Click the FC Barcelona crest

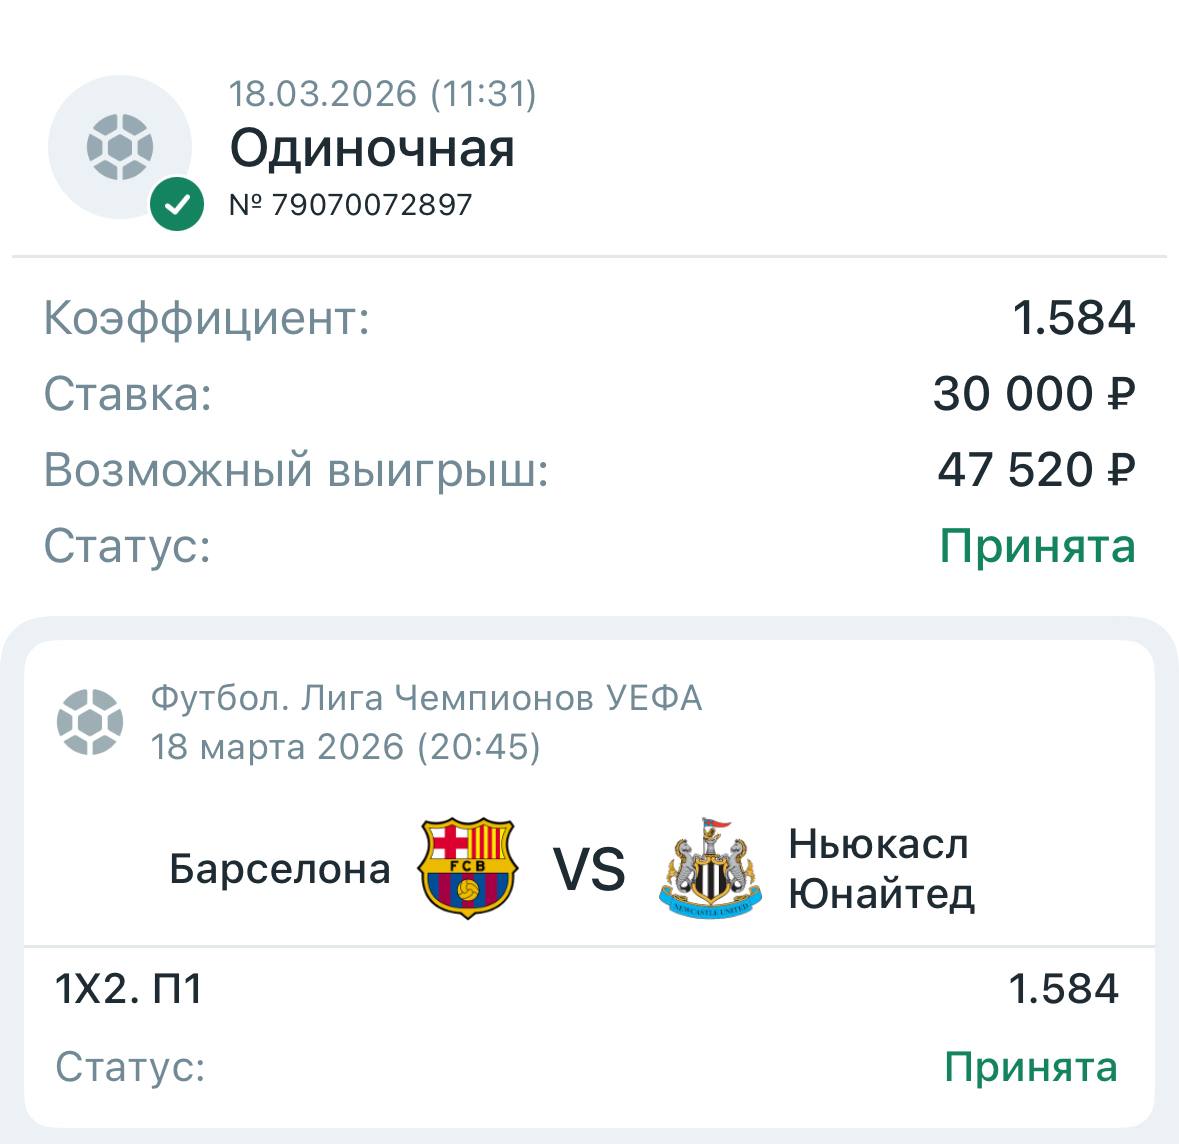tap(467, 868)
